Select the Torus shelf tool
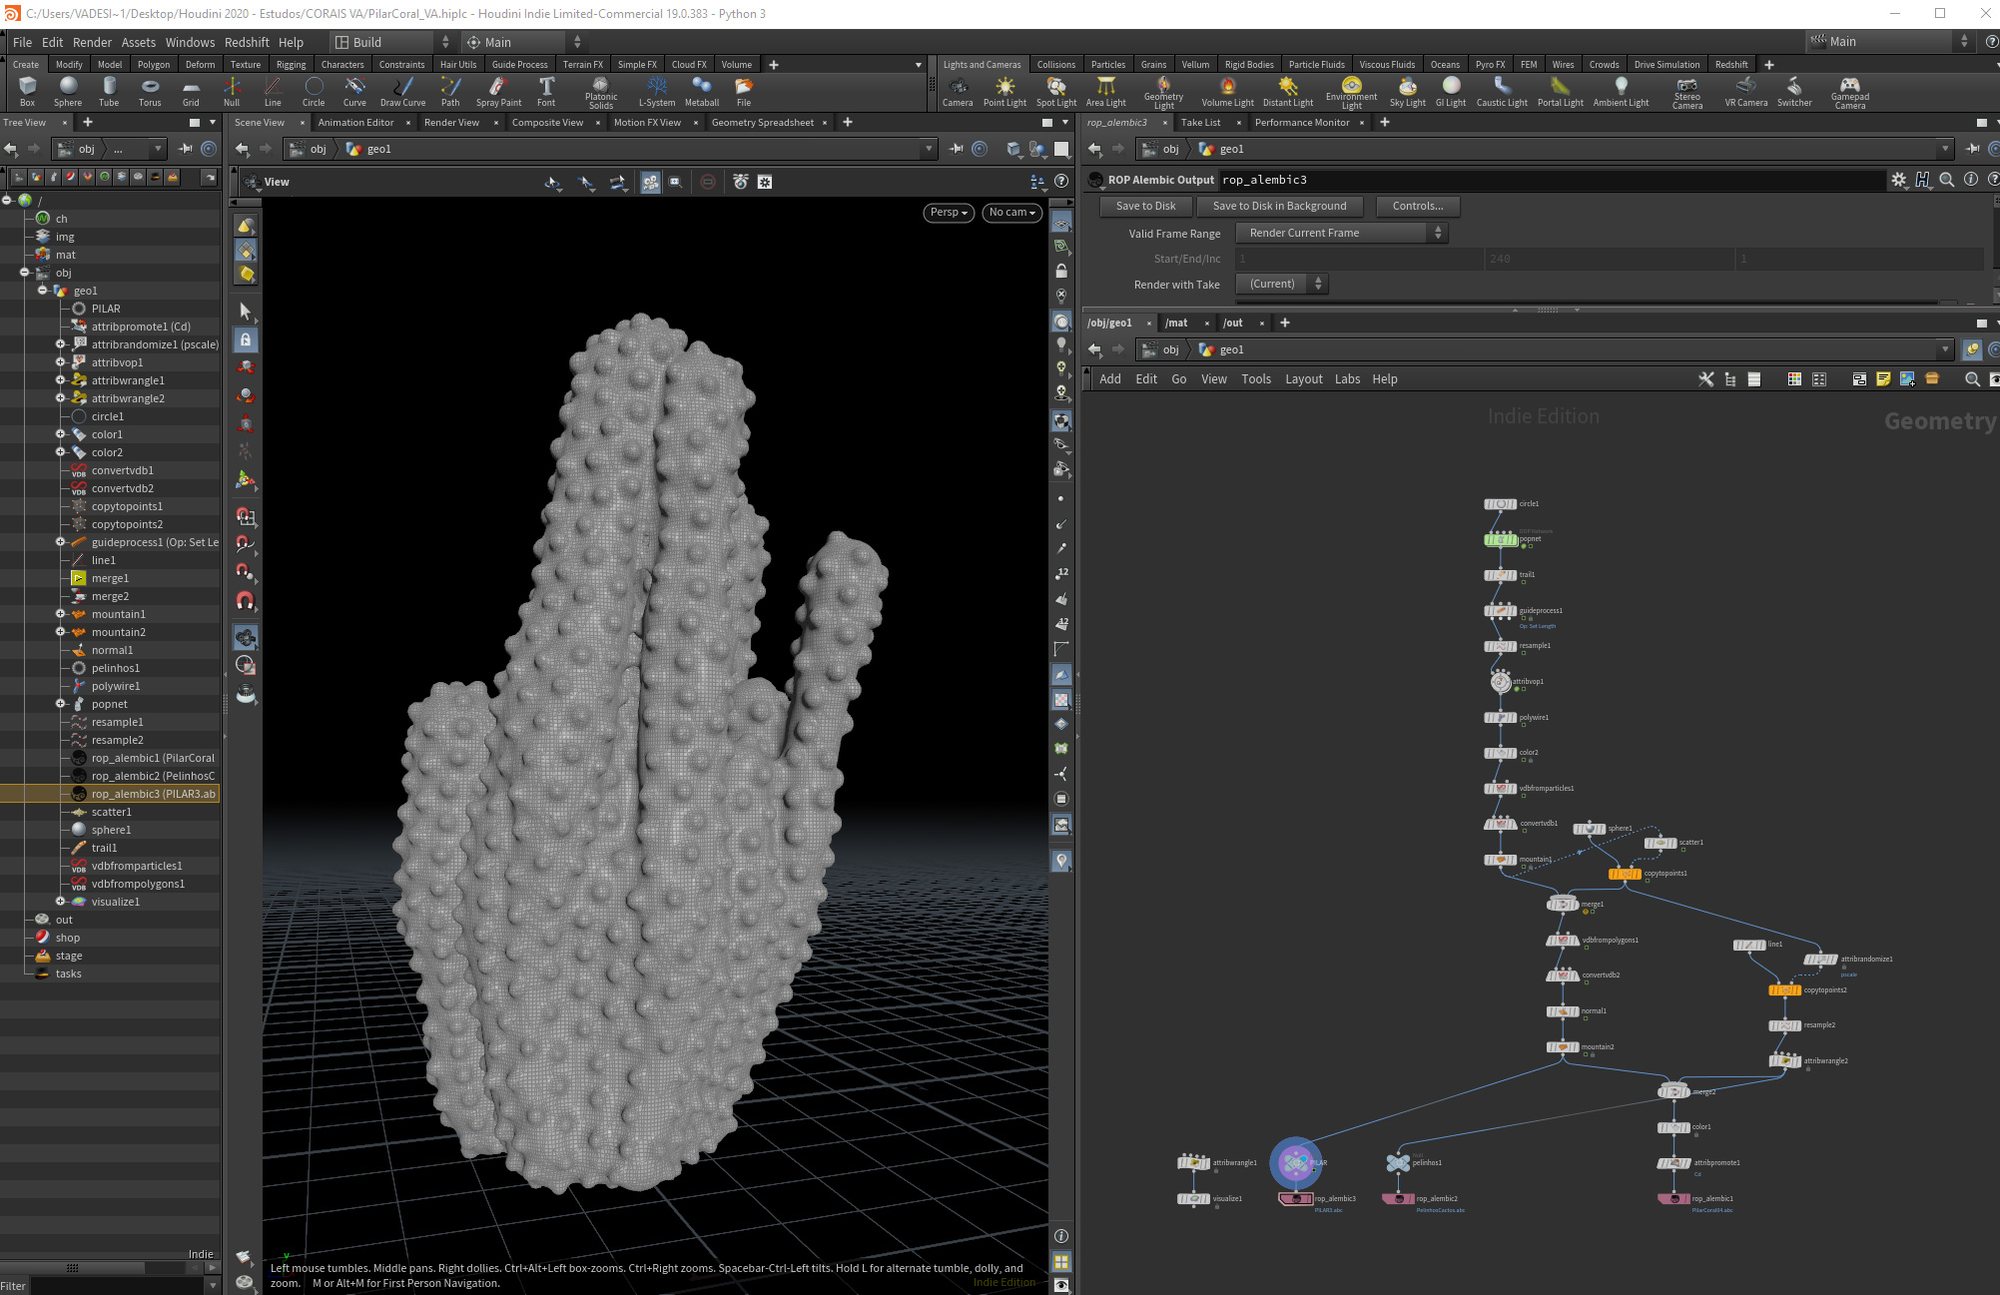The width and height of the screenshot is (2000, 1295). [x=150, y=91]
